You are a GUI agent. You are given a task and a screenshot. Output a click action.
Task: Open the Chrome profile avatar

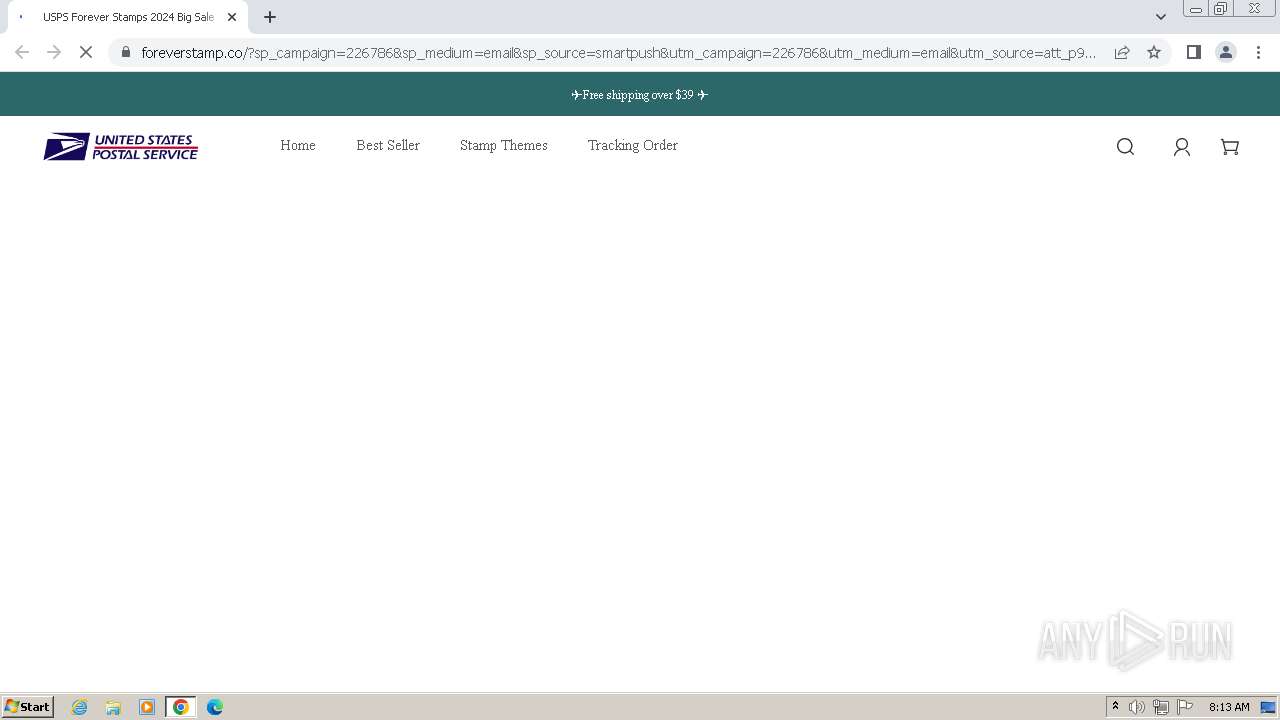[x=1226, y=52]
